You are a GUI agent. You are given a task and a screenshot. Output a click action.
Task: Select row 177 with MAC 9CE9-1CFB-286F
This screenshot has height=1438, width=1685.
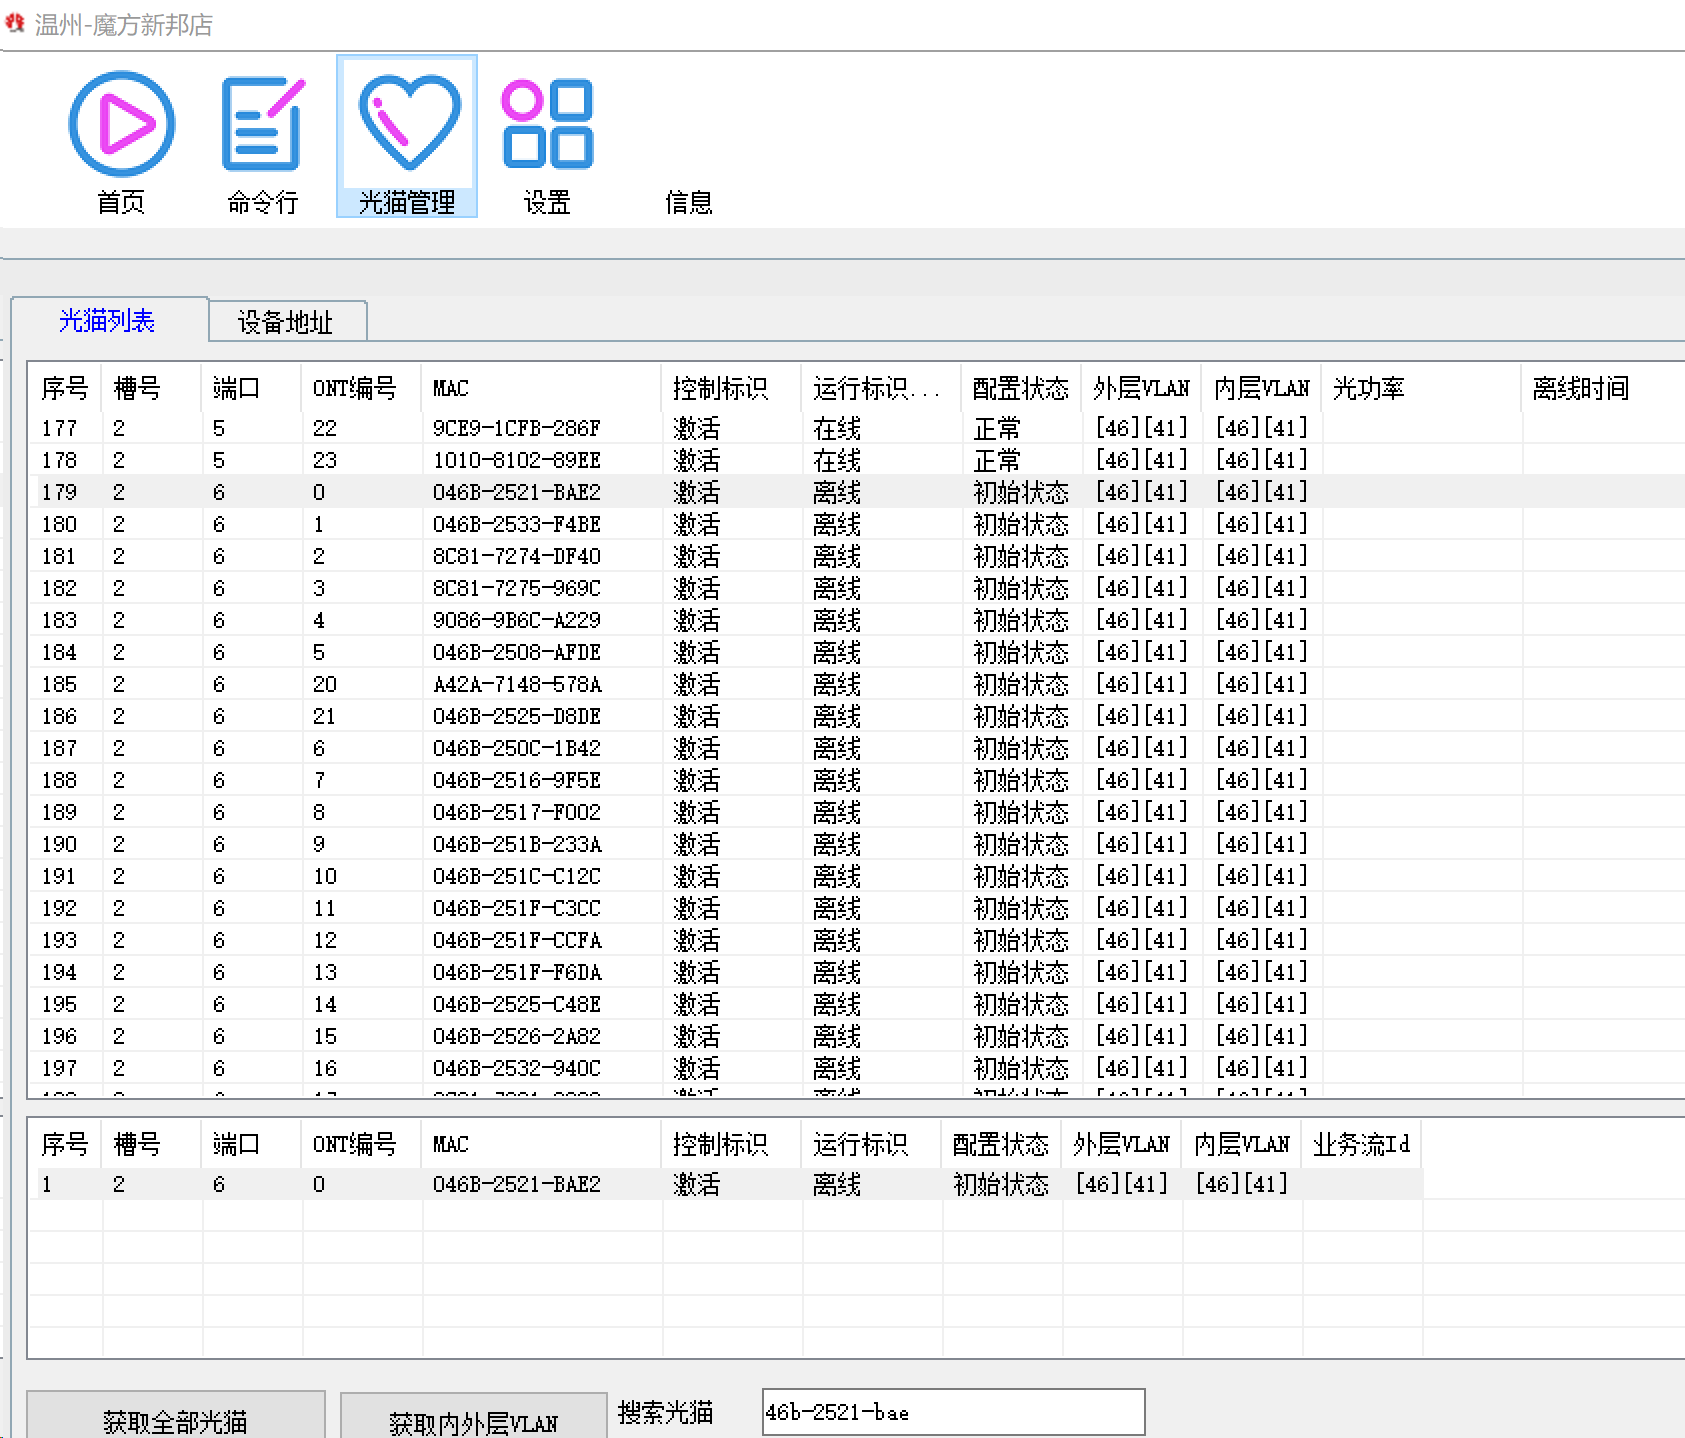(x=516, y=428)
